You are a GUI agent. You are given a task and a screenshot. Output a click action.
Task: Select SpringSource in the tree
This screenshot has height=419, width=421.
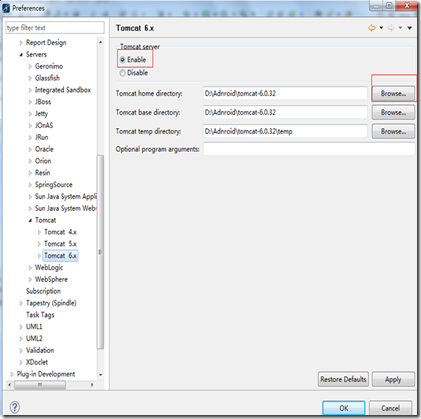pos(53,185)
